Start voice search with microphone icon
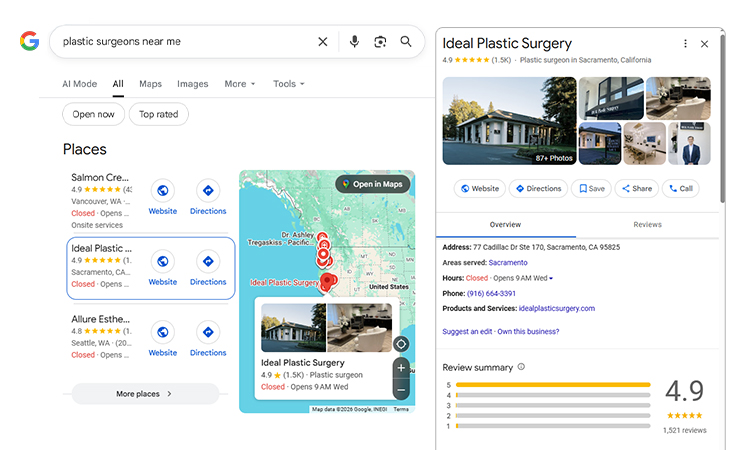750x450 pixels. tap(354, 42)
